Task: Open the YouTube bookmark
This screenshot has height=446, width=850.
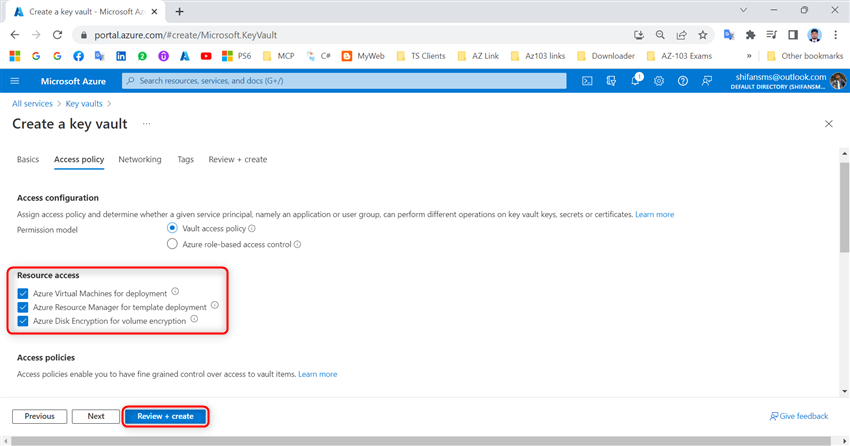Action: 206,56
